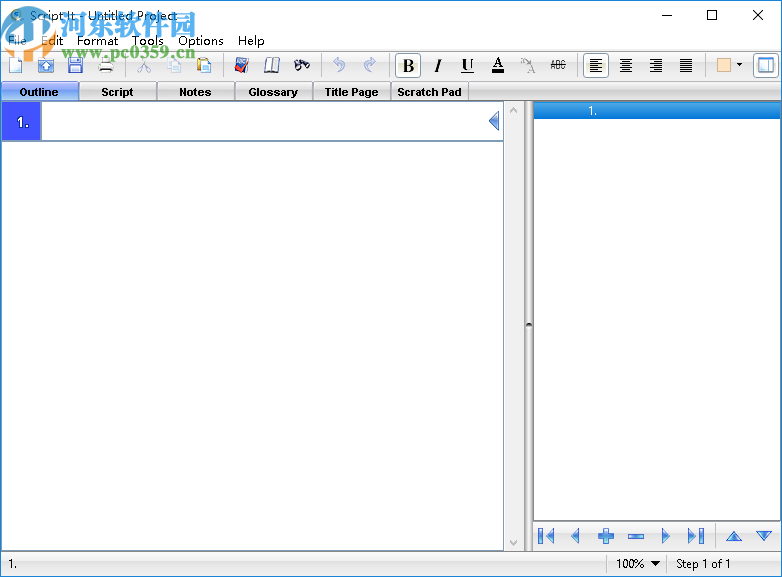Jump to the last step
The height and width of the screenshot is (577, 782).
click(696, 536)
